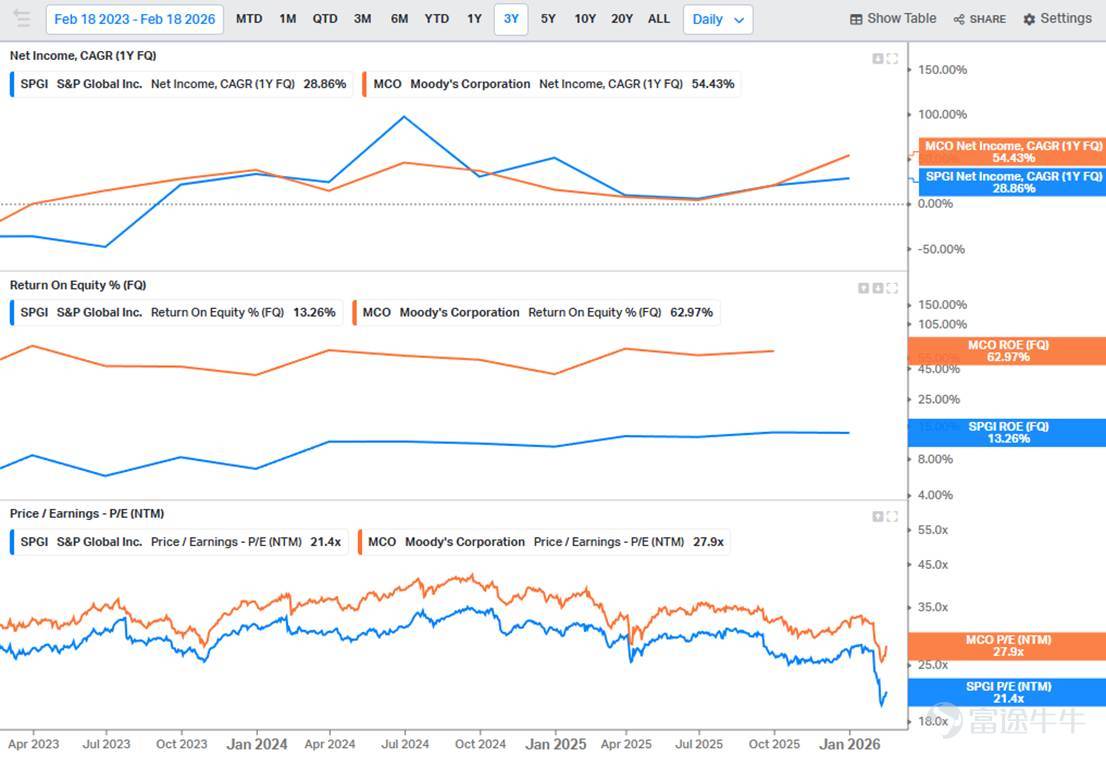Switch to the QTD range

325,19
